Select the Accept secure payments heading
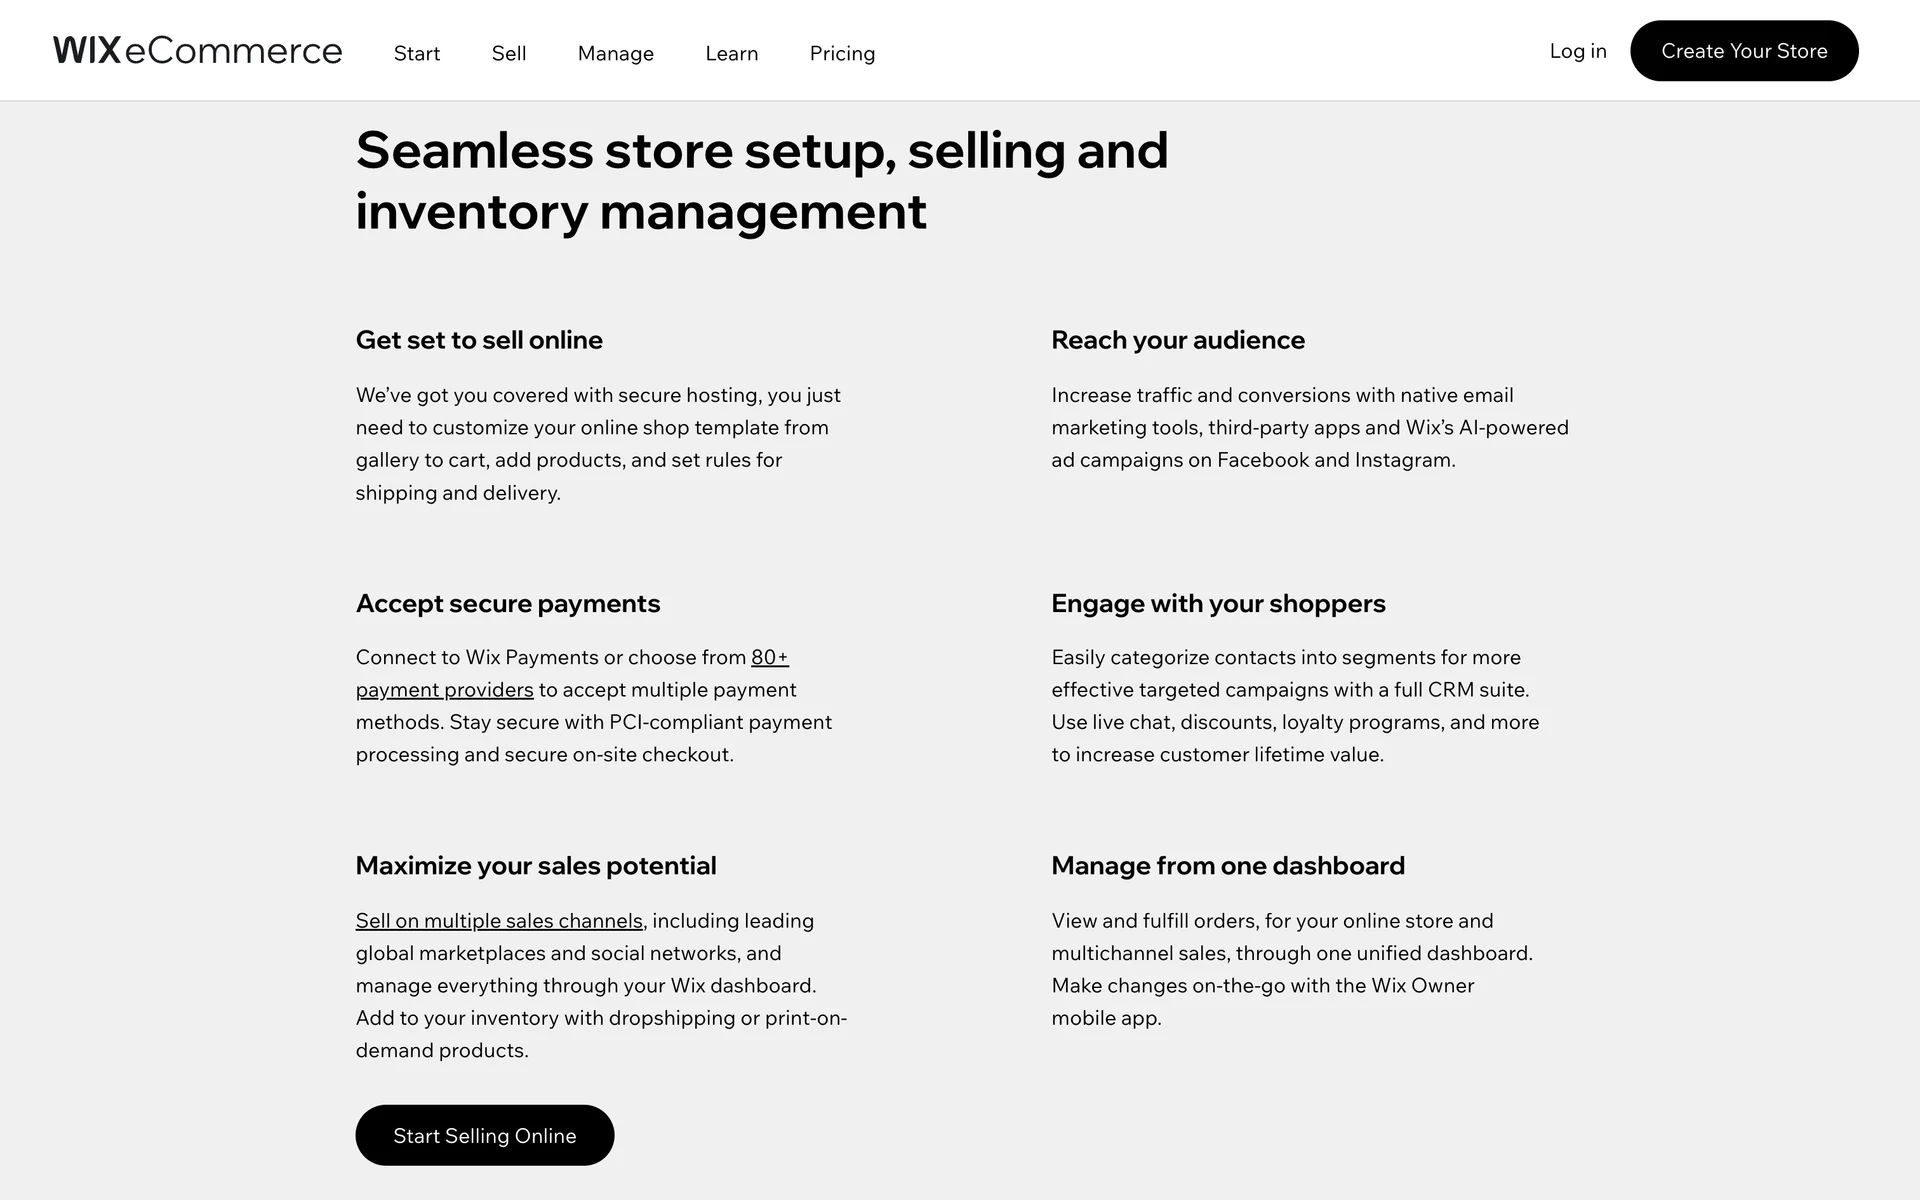The width and height of the screenshot is (1920, 1200). [x=508, y=603]
